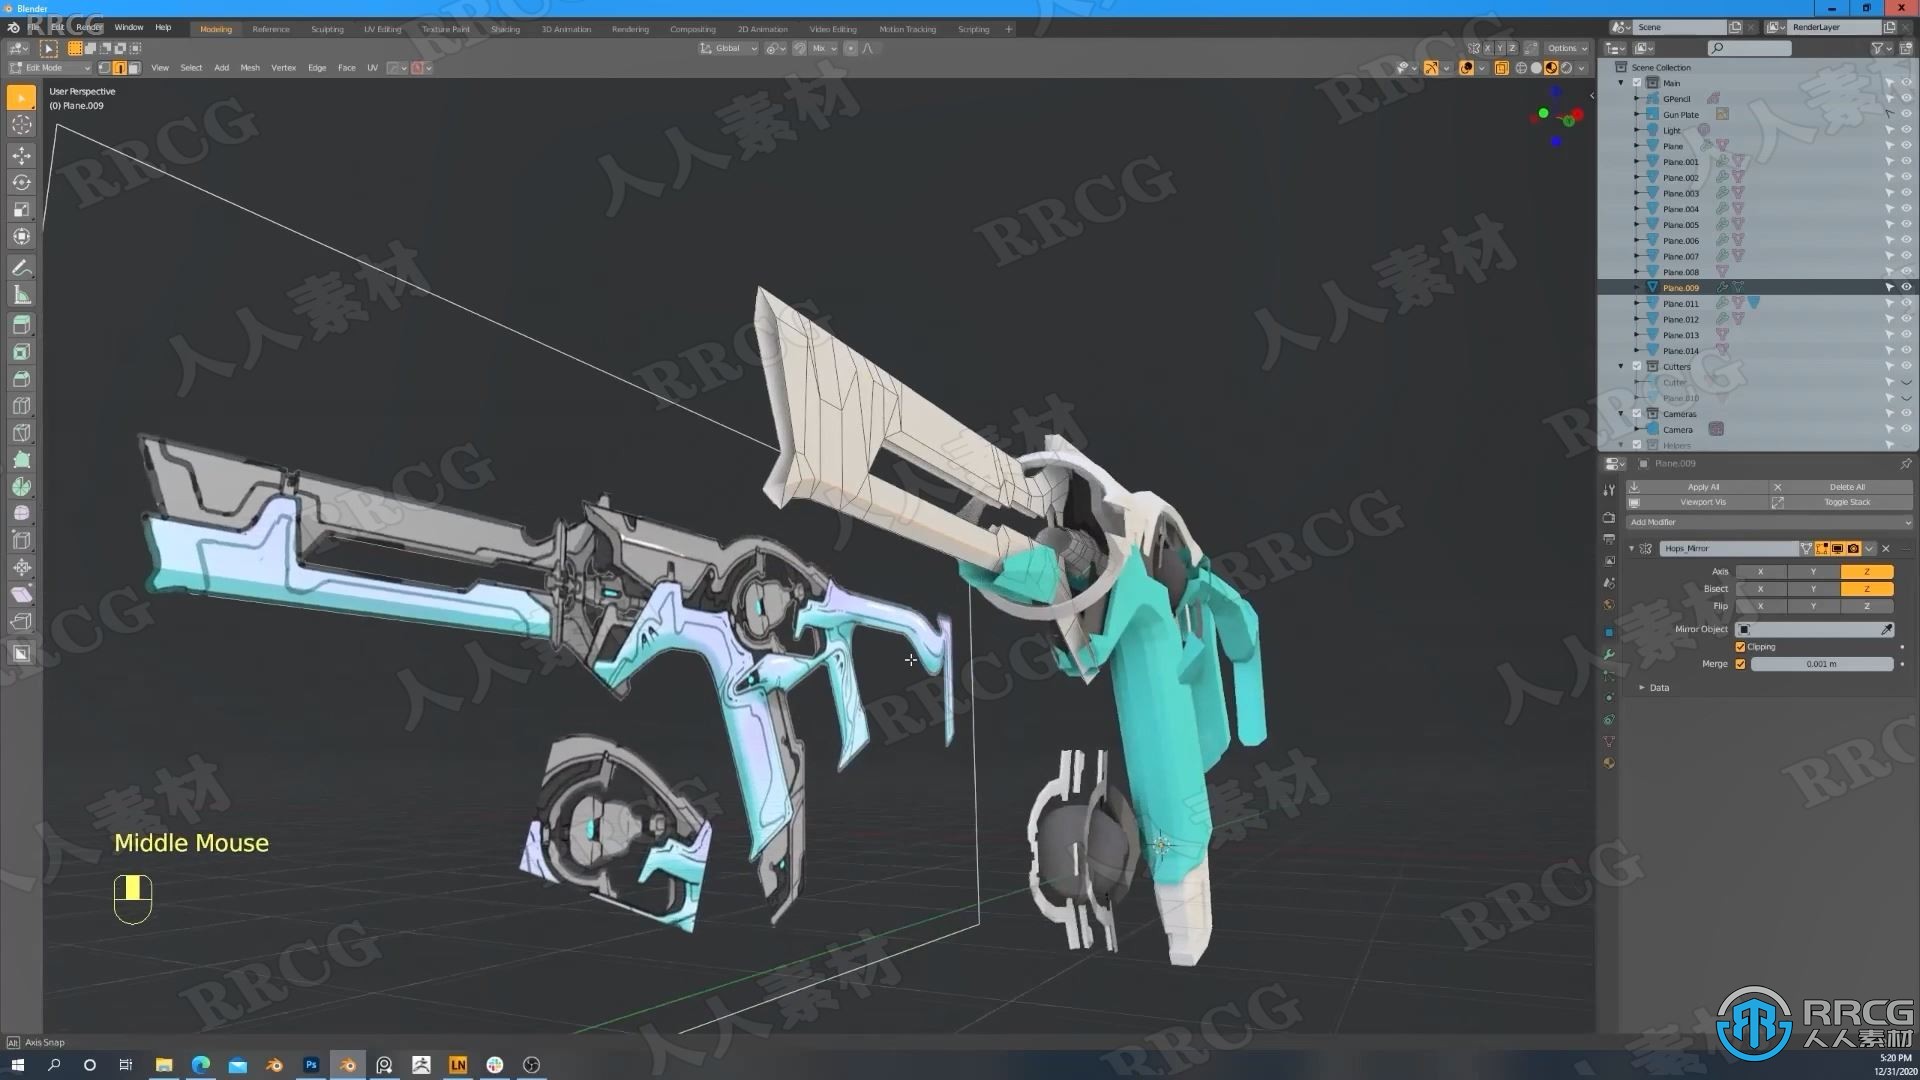
Task: Switch viewport to rendered shading
Action: [x=1566, y=68]
